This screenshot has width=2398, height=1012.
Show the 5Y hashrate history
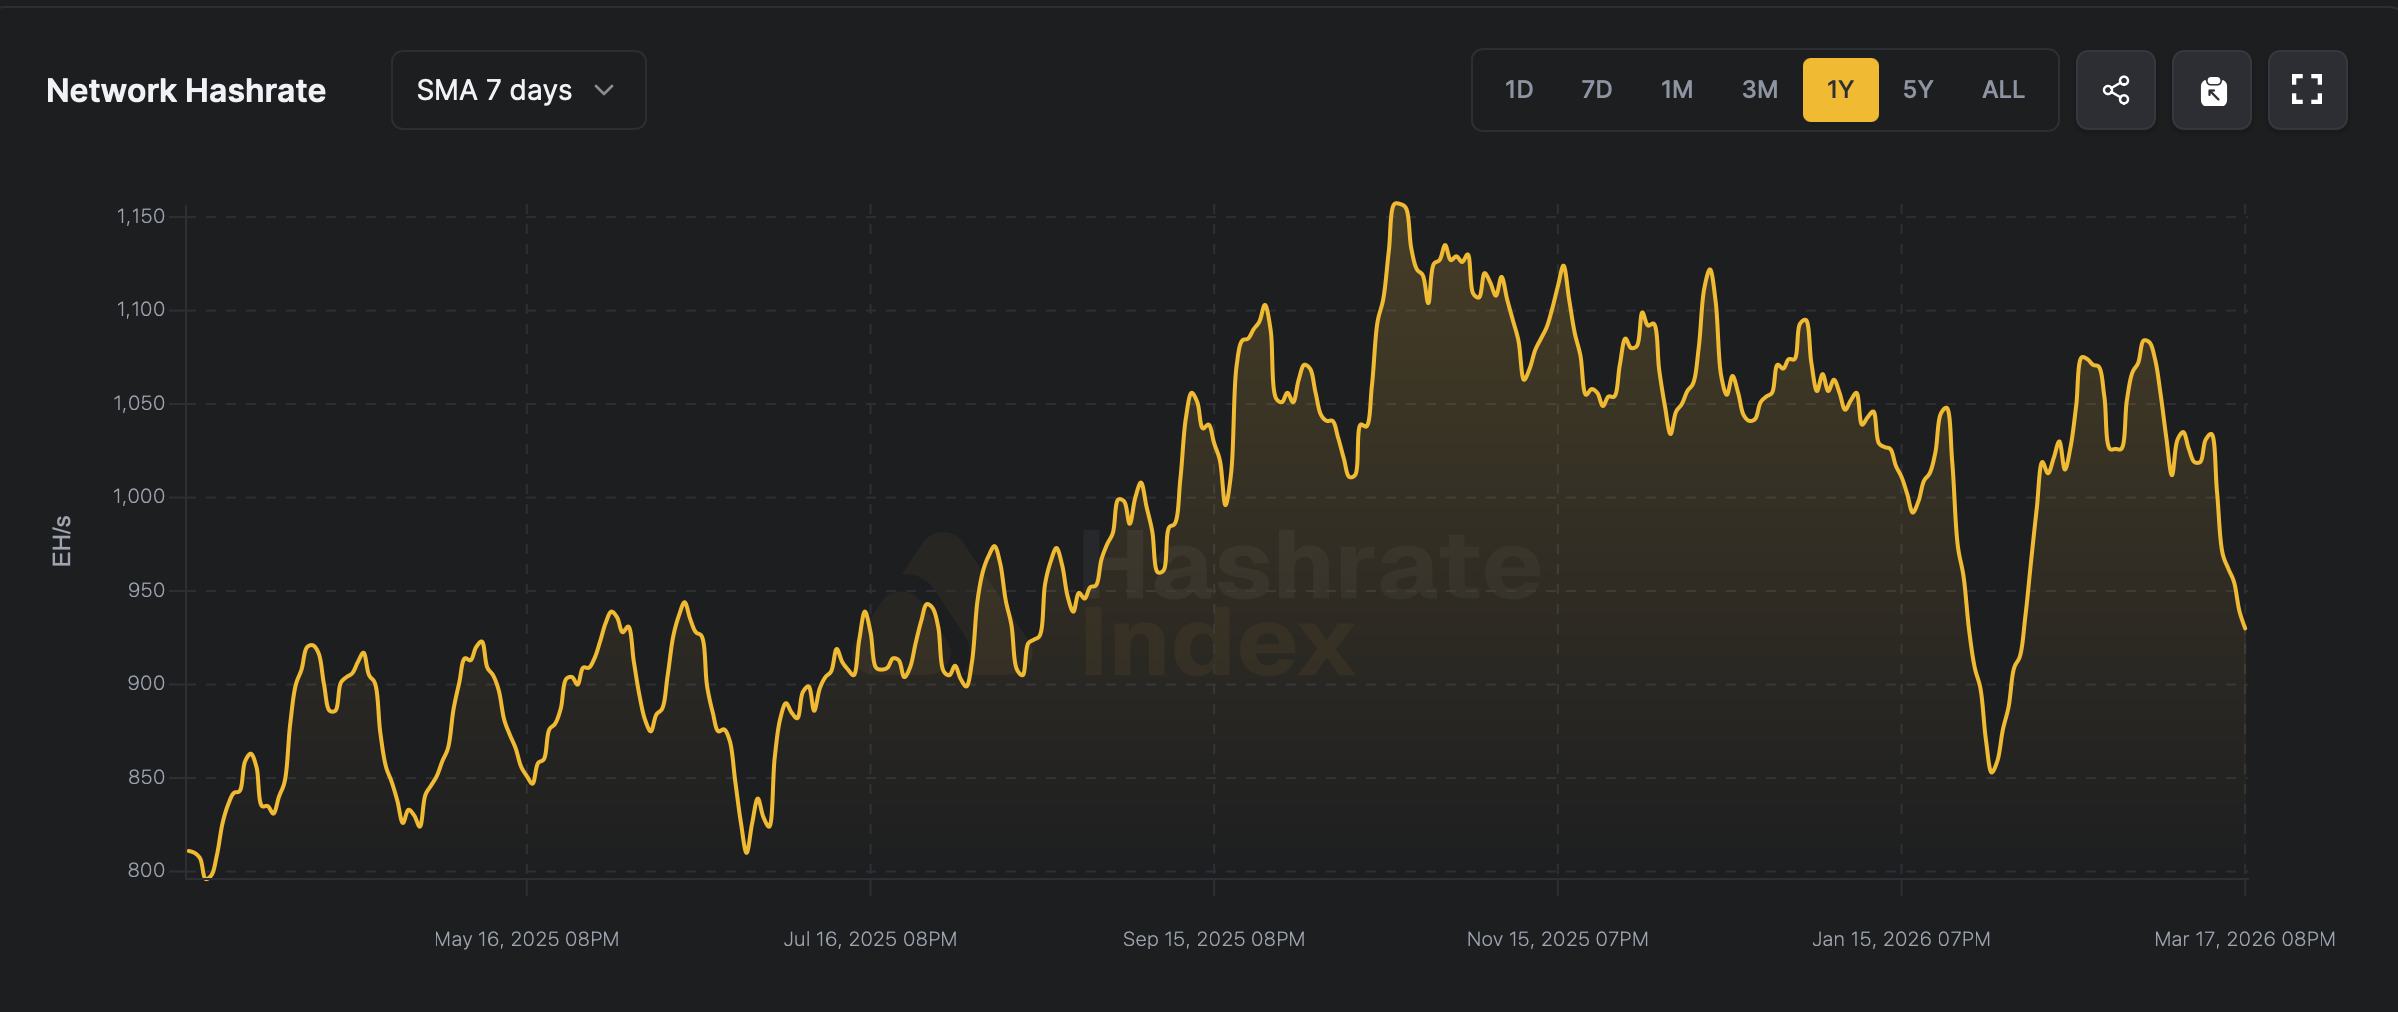point(1917,90)
